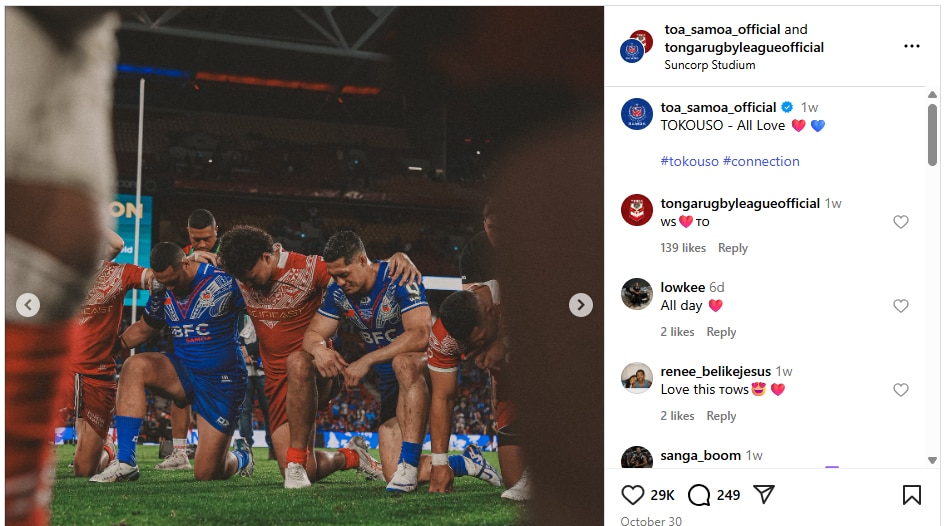Share the post with paper plane icon
This screenshot has width=946, height=526.
coord(764,495)
